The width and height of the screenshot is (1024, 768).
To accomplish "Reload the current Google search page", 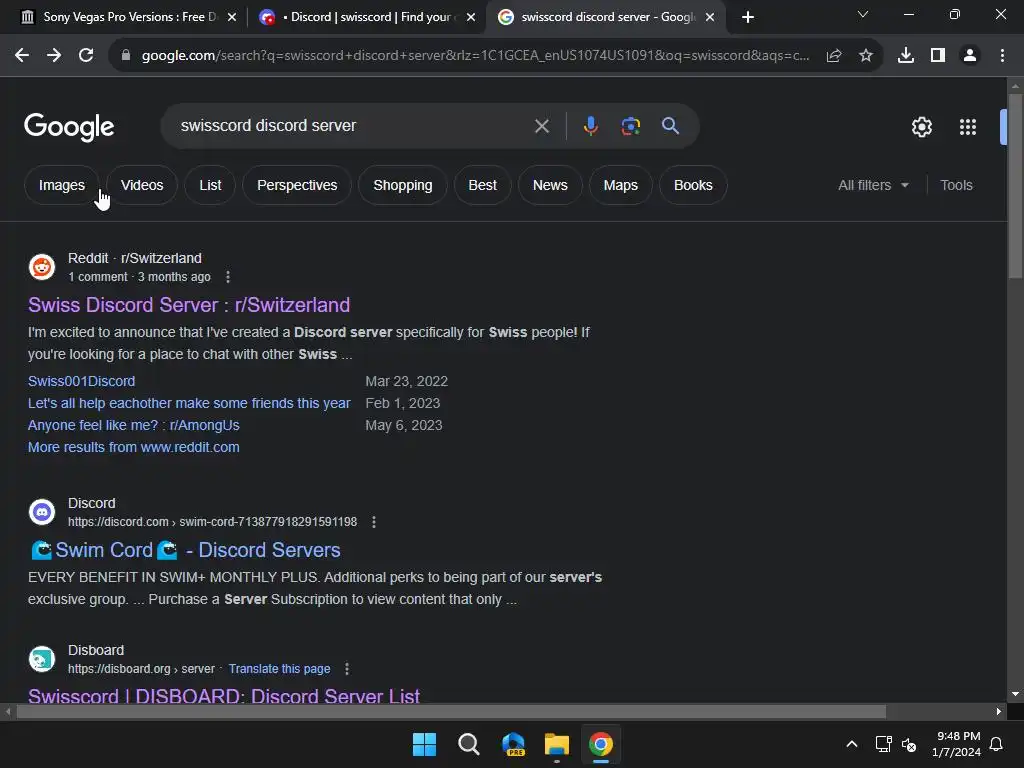I will tap(86, 56).
